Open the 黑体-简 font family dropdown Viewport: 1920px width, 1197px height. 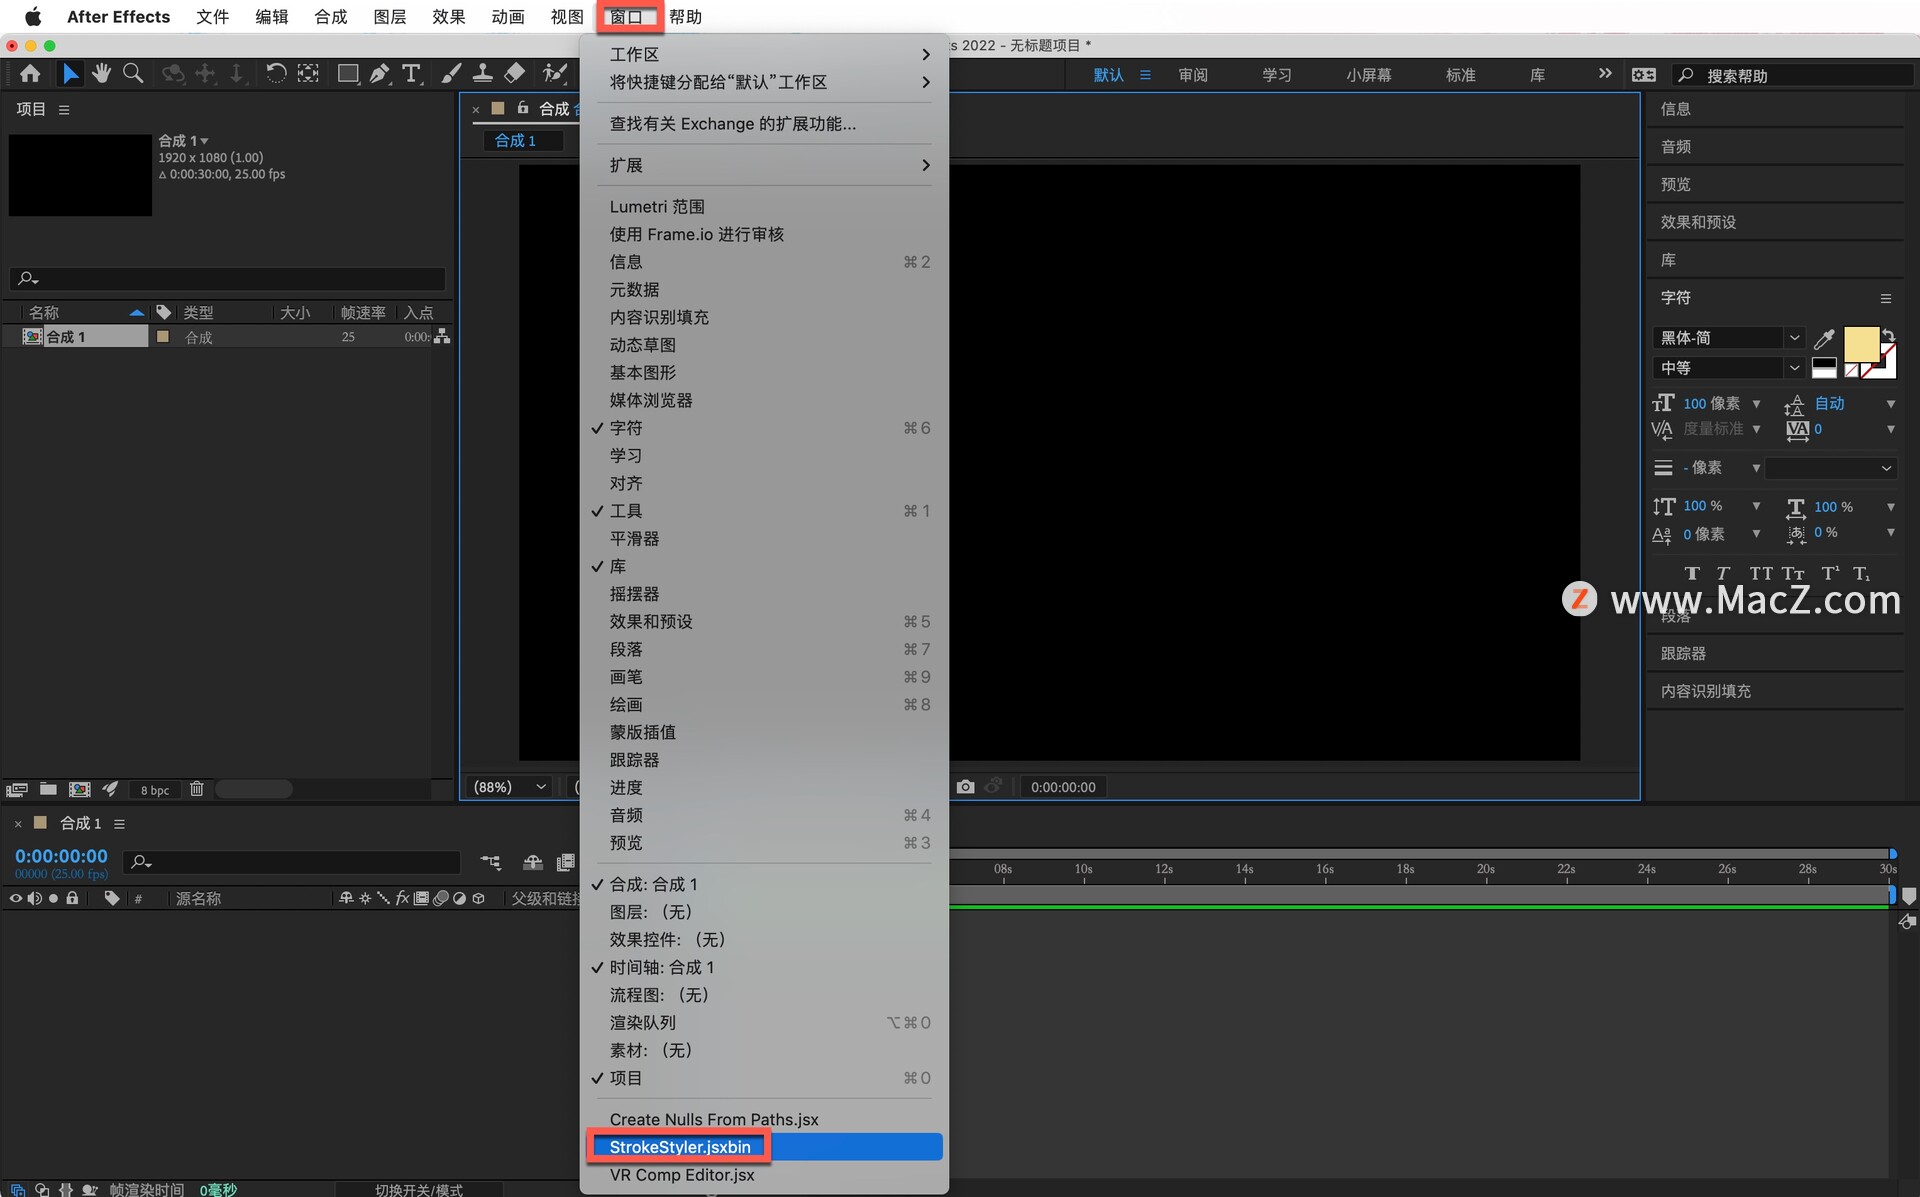click(1728, 338)
